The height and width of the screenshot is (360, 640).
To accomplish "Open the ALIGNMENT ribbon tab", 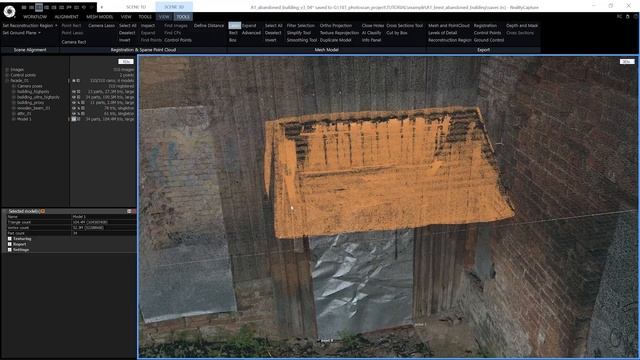I will [66, 17].
